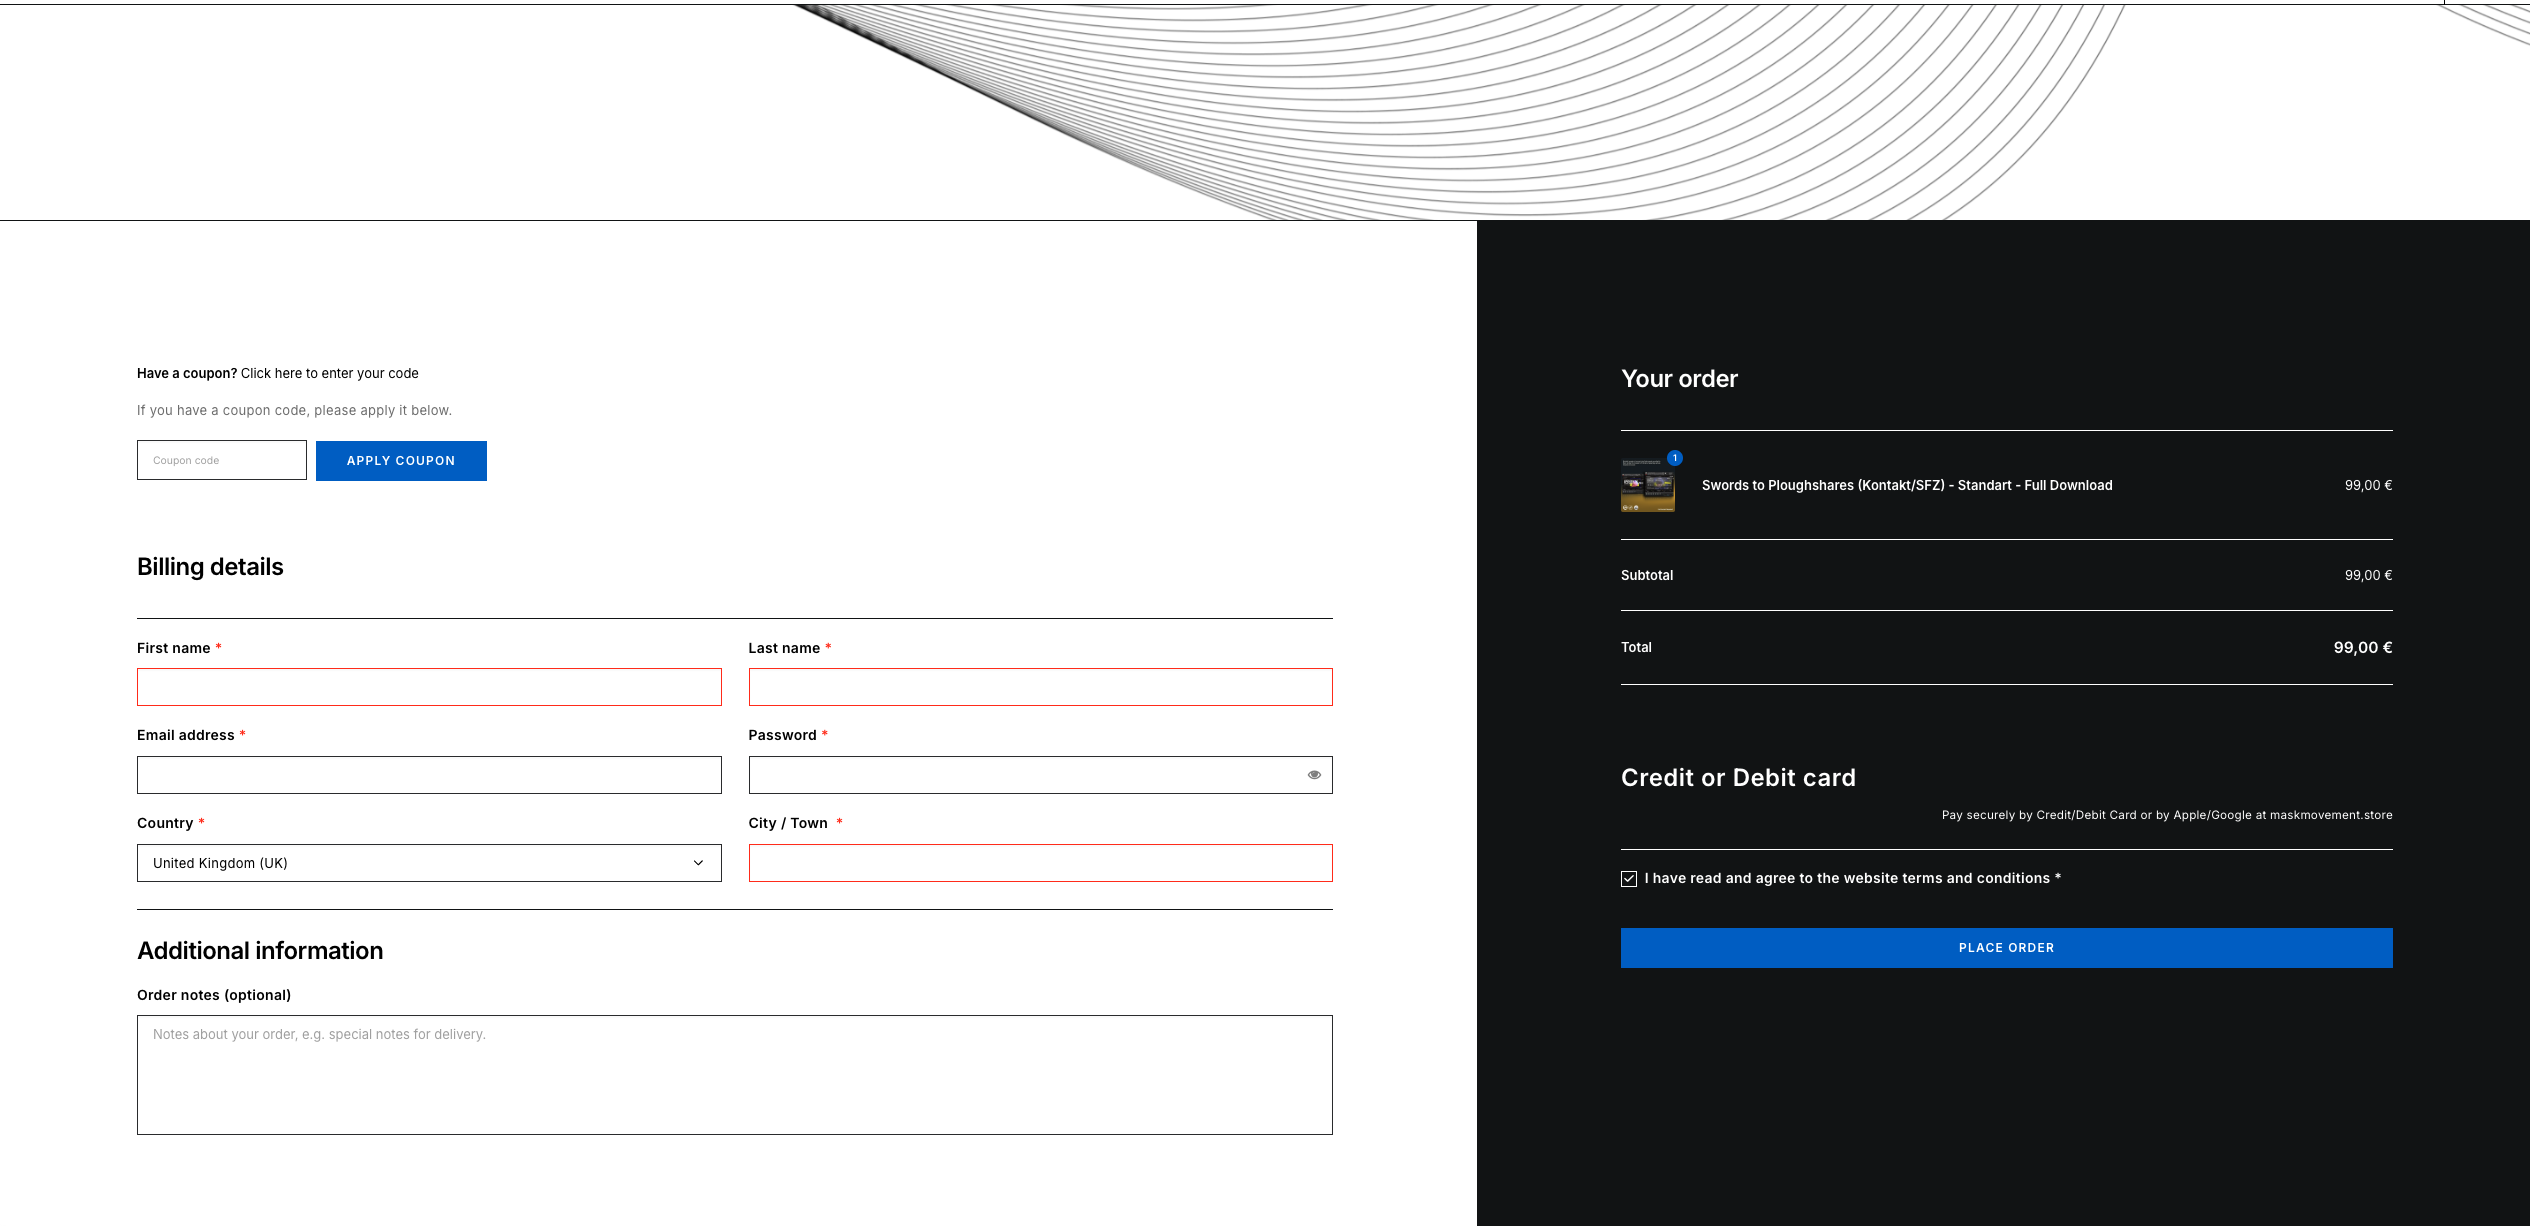Expand the Country dropdown chevron
The image size is (2530, 1226).
click(698, 863)
